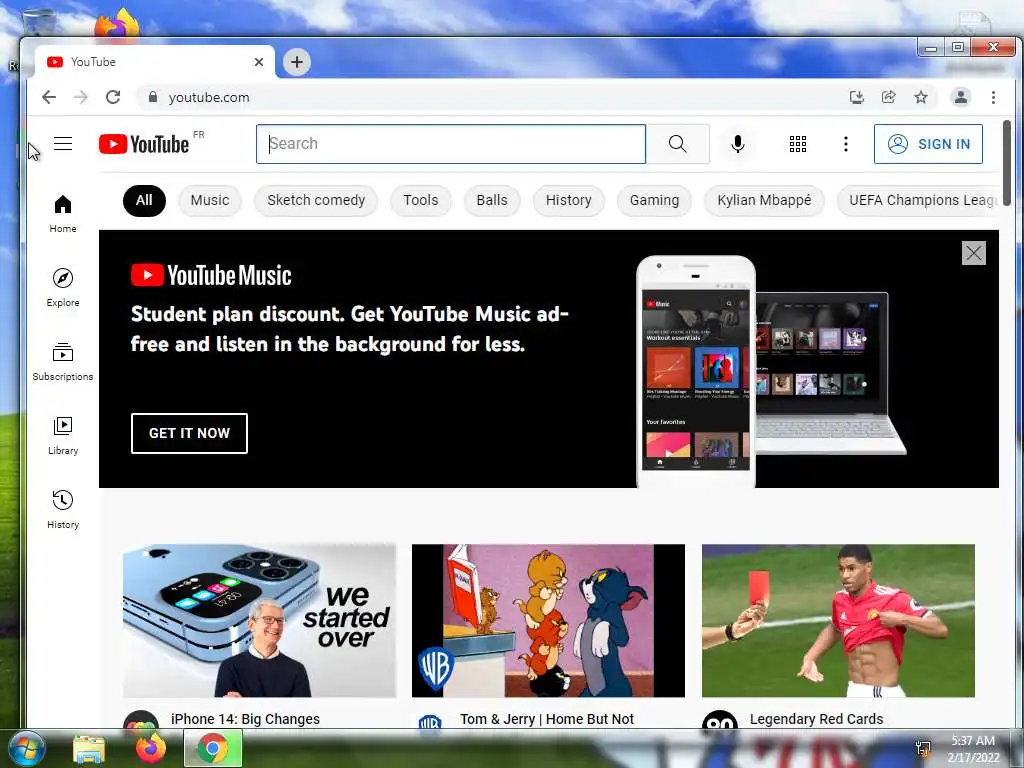Open Windows Explorer from taskbar

click(89, 748)
